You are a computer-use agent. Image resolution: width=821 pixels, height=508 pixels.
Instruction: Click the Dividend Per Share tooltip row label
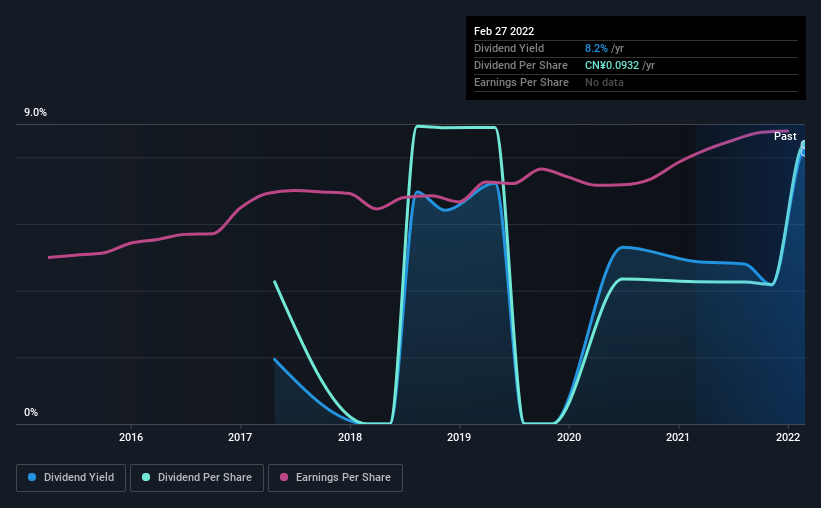[x=520, y=65]
